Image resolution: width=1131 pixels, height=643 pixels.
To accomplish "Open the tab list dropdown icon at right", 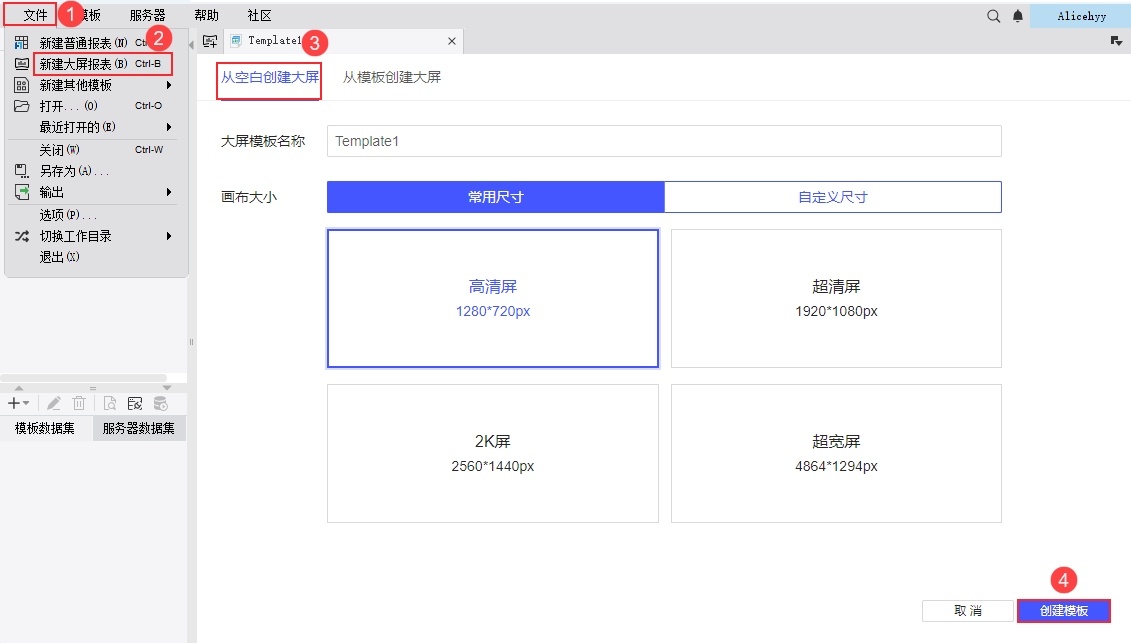I will coord(1116,41).
